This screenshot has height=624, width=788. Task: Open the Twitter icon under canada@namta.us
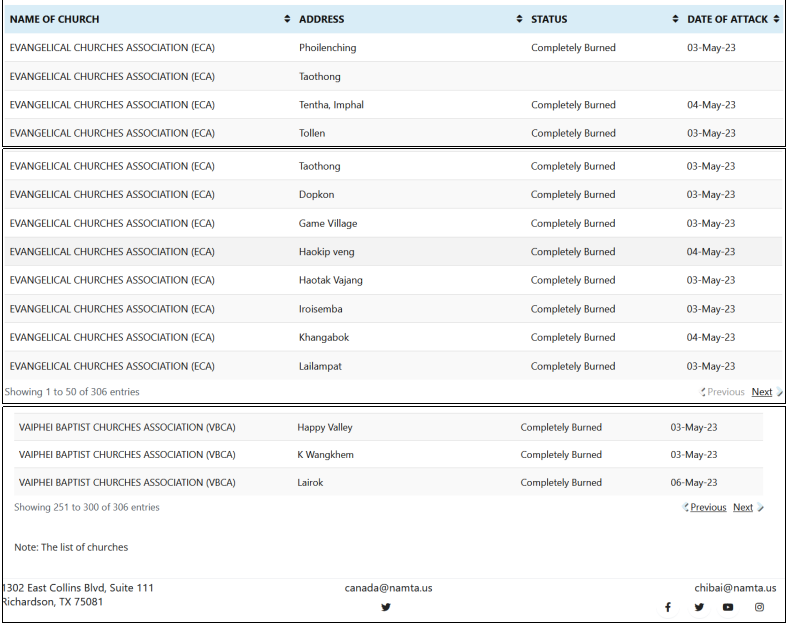click(x=386, y=607)
